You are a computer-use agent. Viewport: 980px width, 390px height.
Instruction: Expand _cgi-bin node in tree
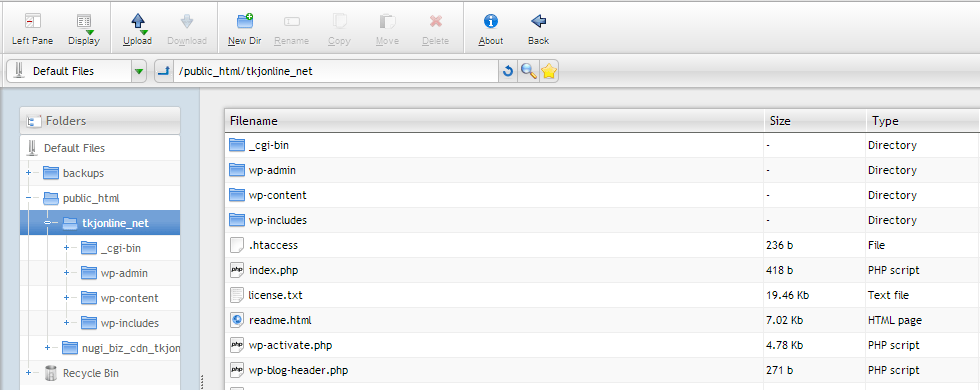click(x=66, y=248)
